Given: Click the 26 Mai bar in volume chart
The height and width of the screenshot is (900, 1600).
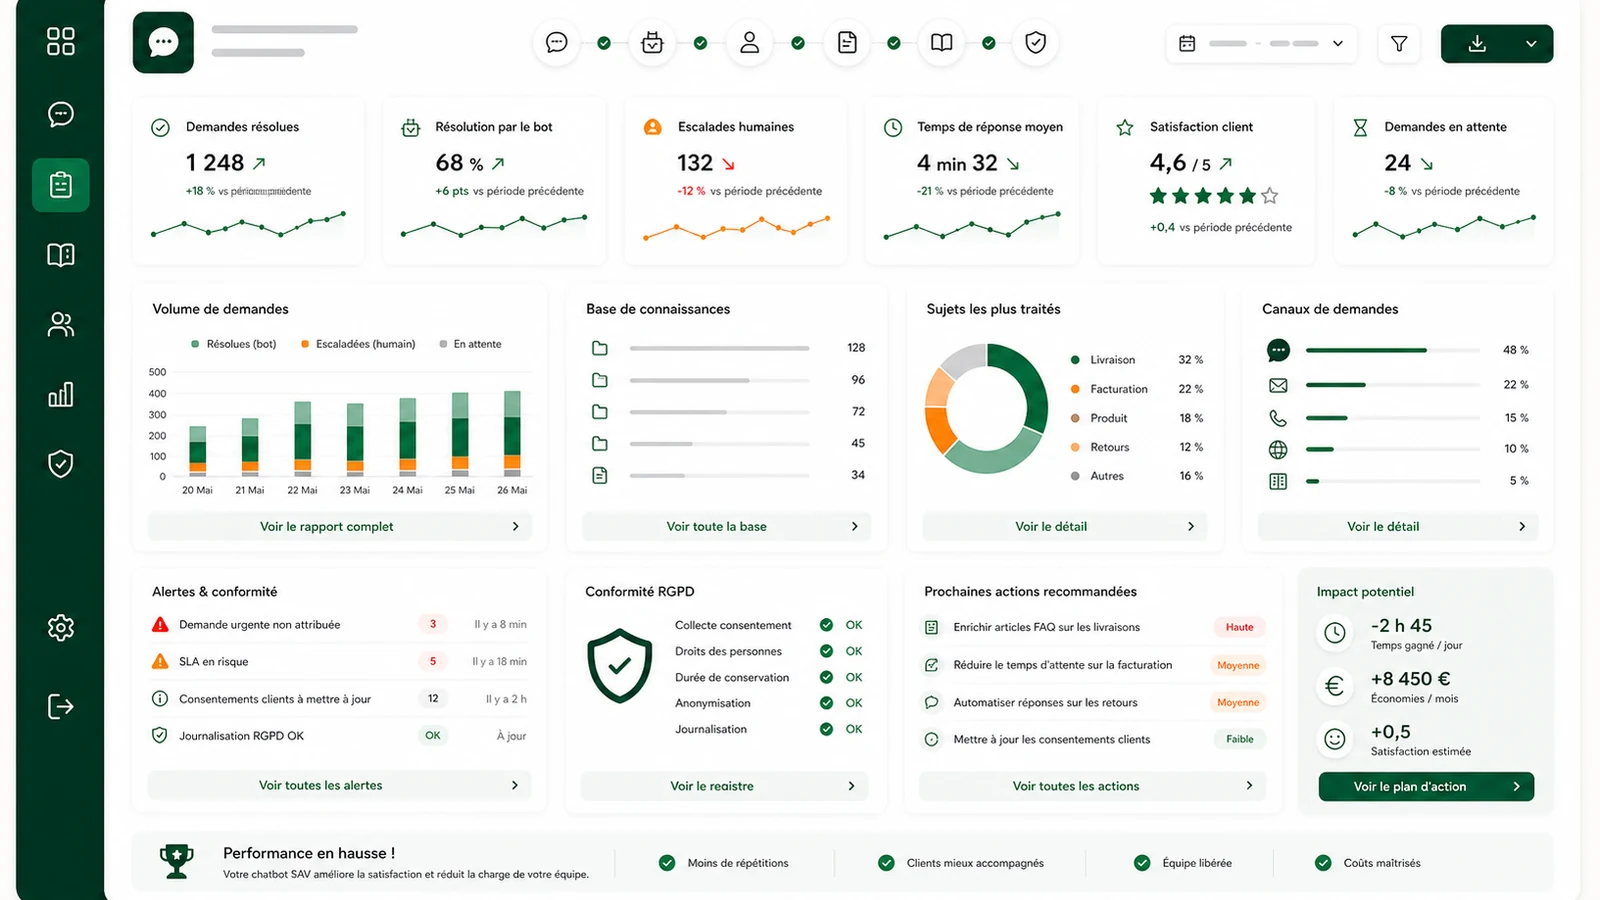Looking at the screenshot, I should click(x=512, y=432).
